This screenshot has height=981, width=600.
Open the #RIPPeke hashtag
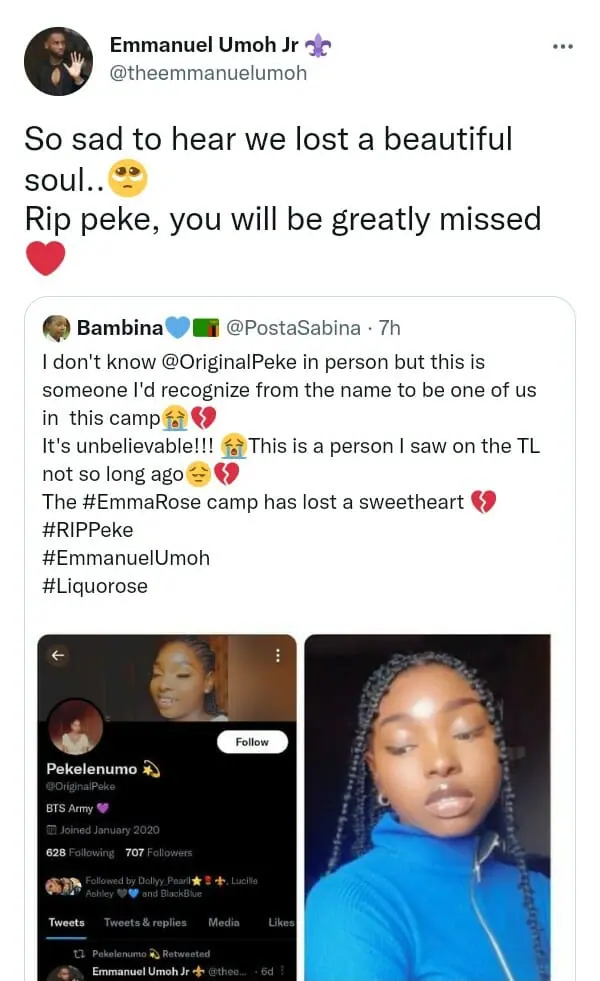coord(88,530)
